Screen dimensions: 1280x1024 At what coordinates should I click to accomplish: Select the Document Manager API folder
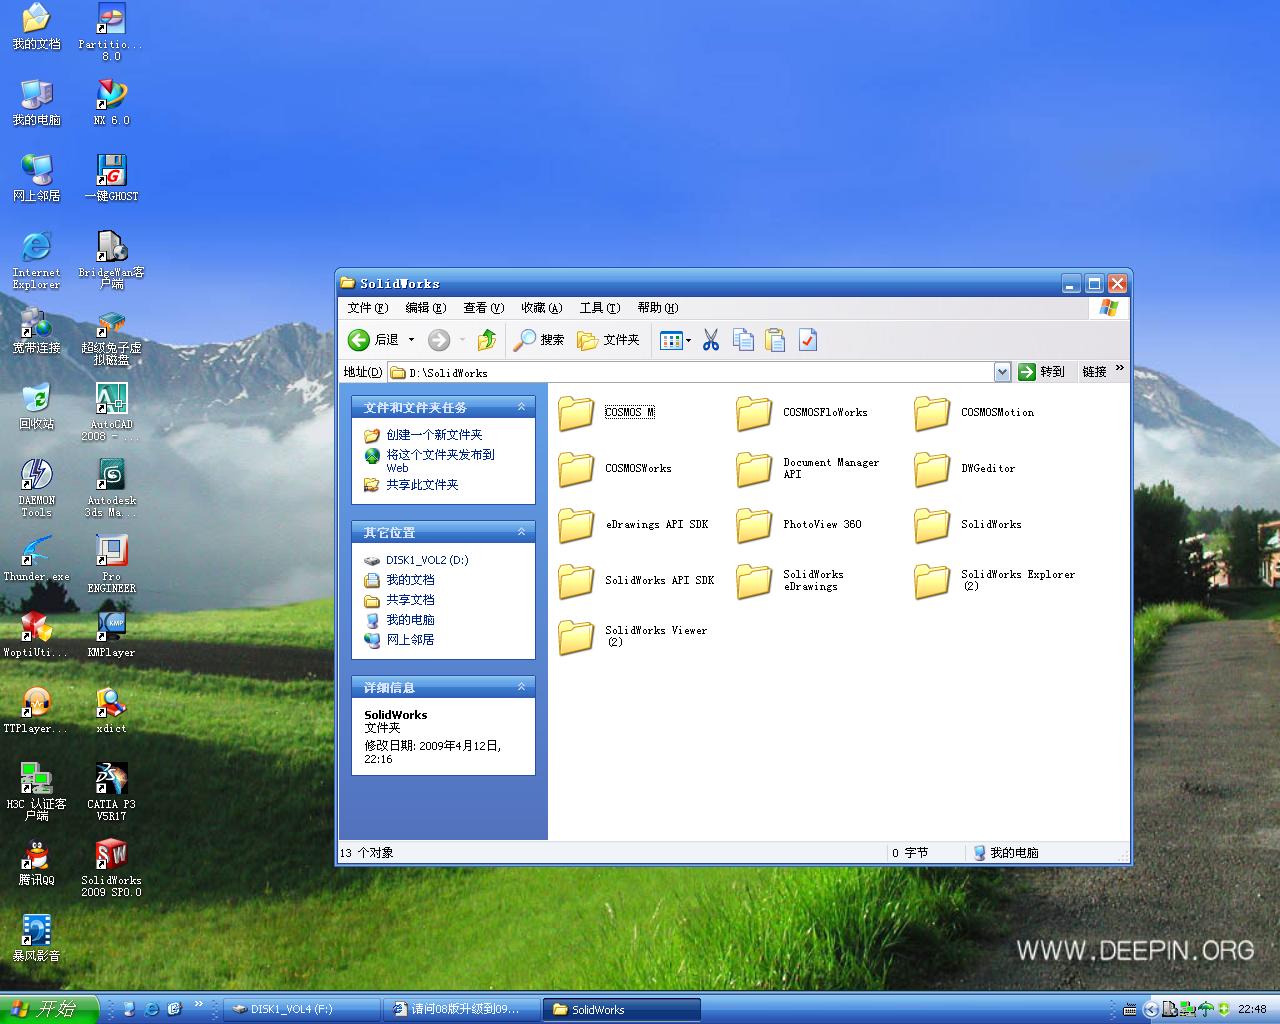[808, 468]
